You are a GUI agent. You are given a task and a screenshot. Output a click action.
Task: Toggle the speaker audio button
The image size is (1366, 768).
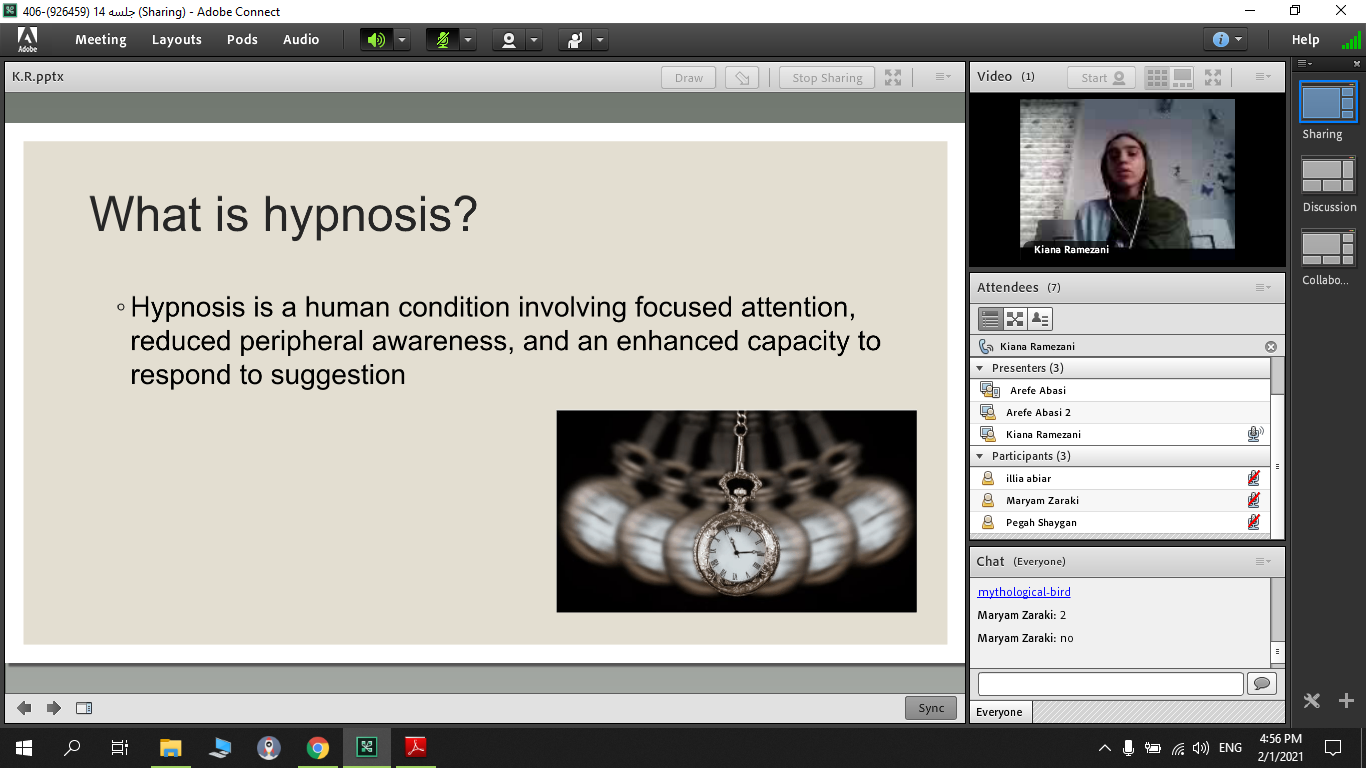click(376, 40)
